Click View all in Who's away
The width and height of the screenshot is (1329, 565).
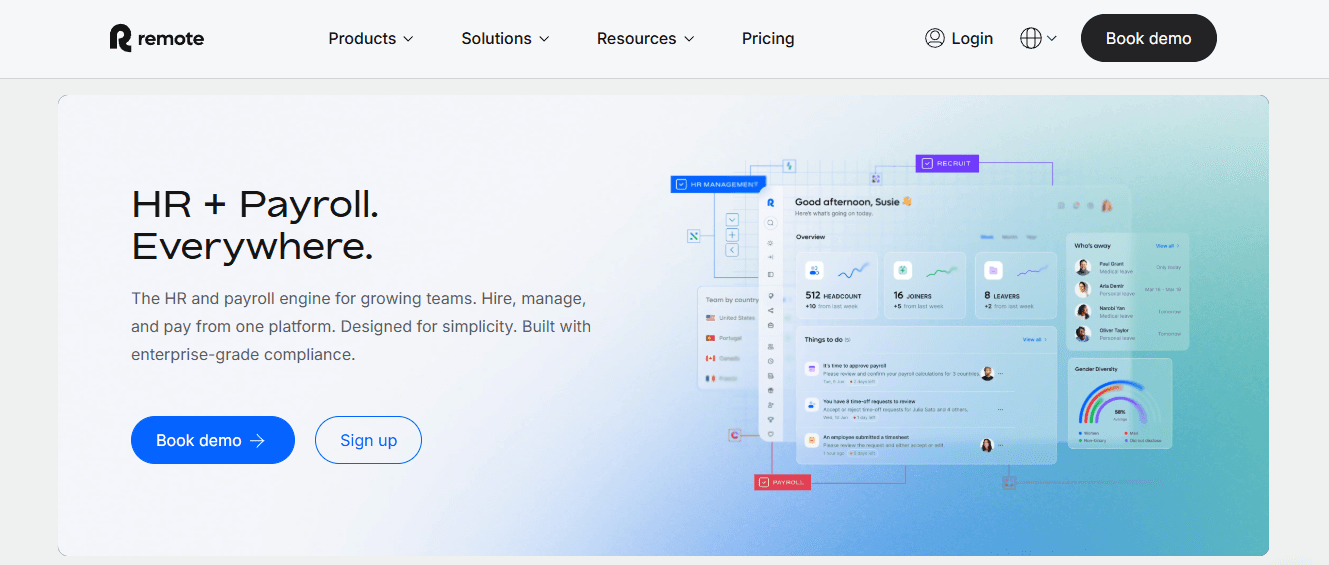[1167, 245]
